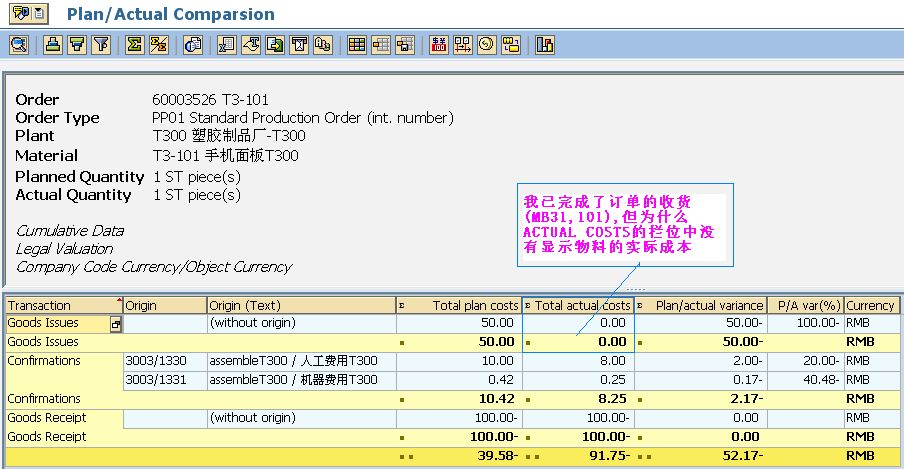904x469 pixels.
Task: Click the Total sigma icon
Action: click(x=134, y=44)
